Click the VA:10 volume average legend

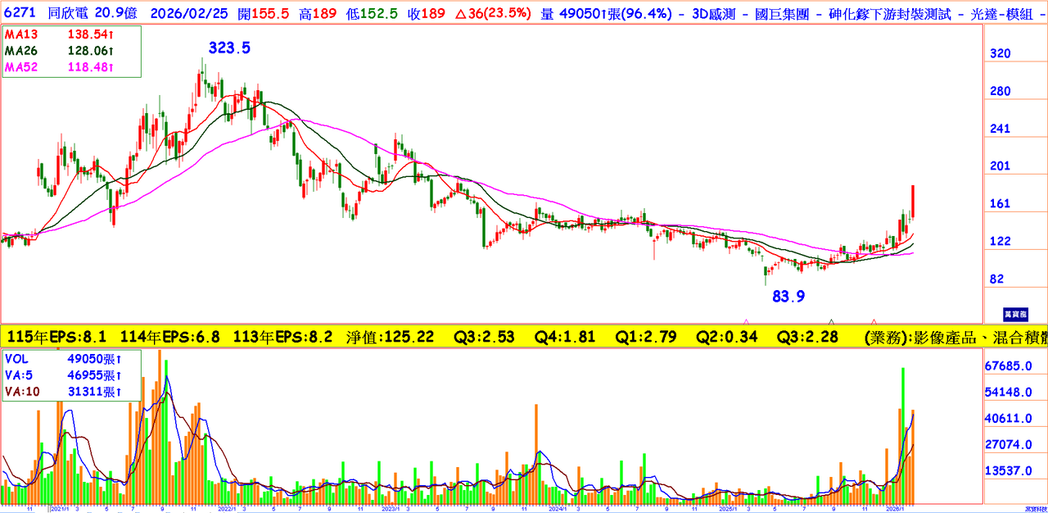point(62,392)
